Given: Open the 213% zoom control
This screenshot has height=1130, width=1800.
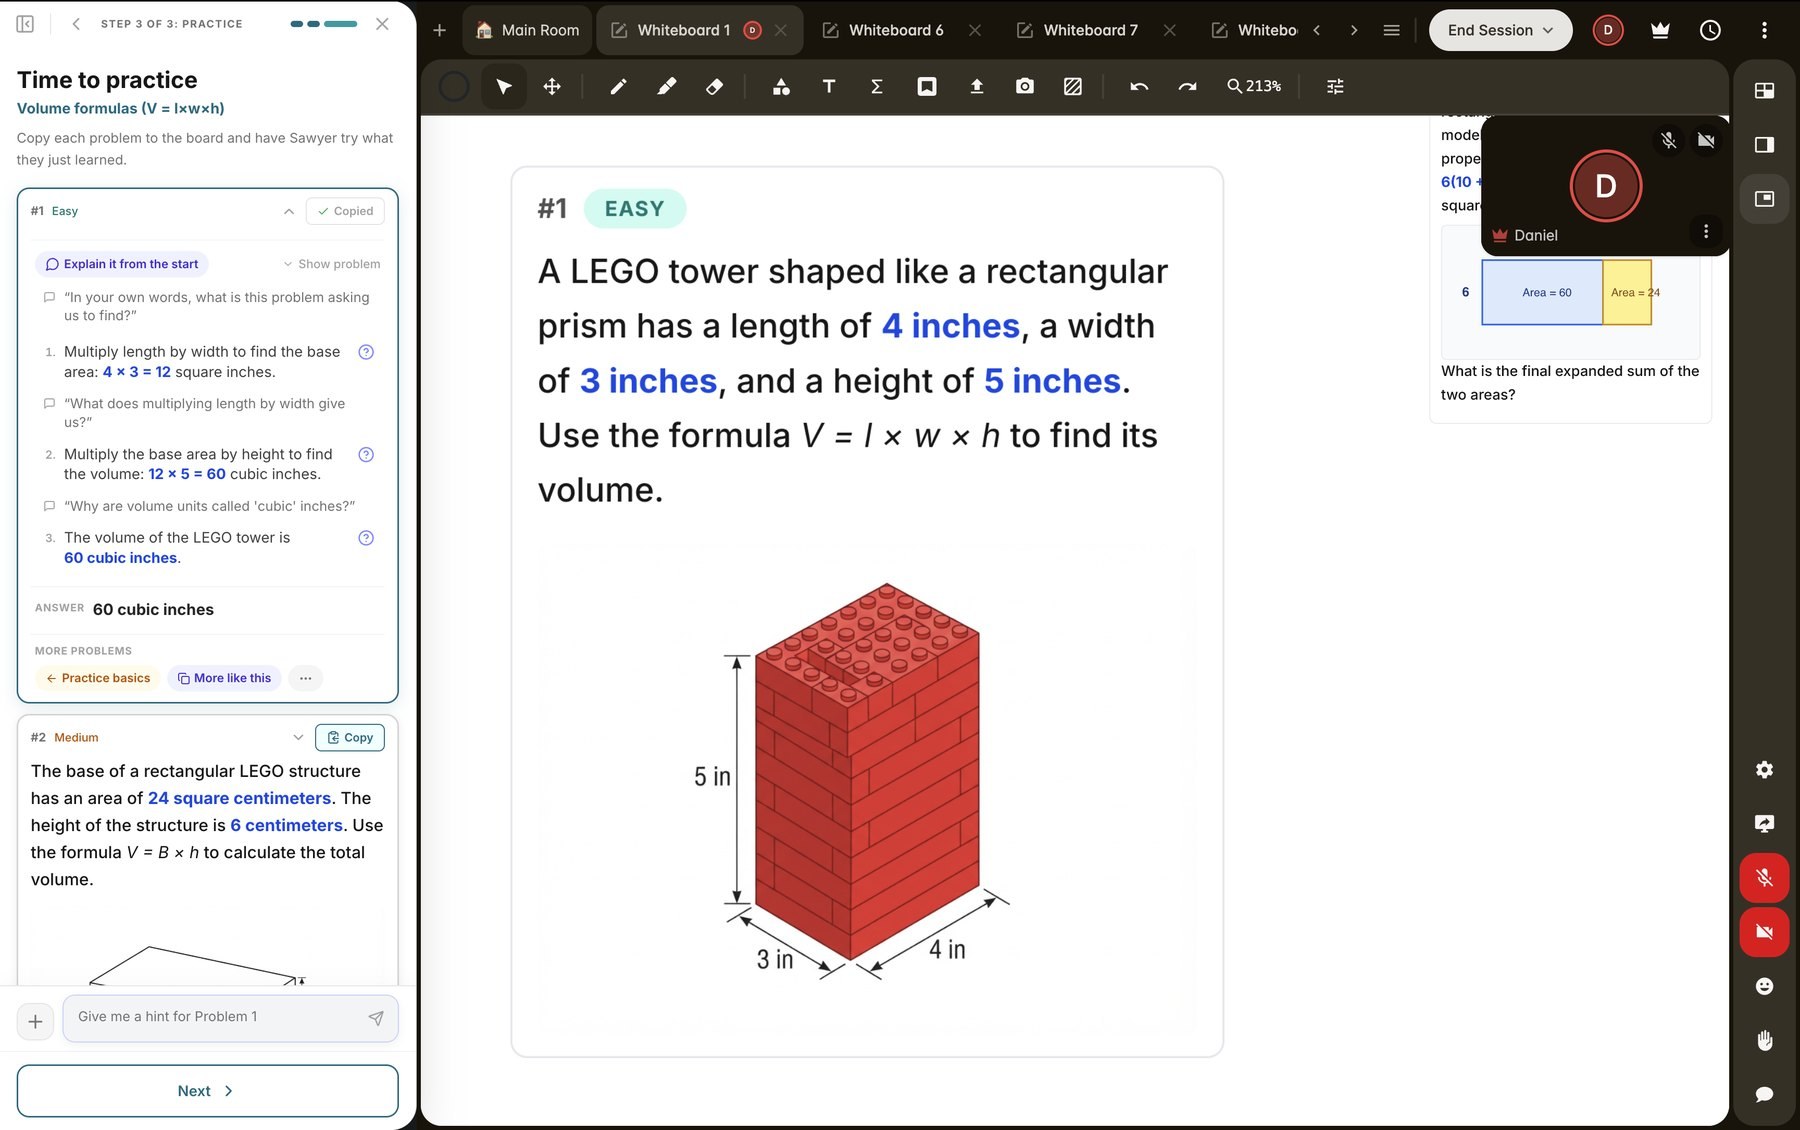Looking at the screenshot, I should (1254, 87).
